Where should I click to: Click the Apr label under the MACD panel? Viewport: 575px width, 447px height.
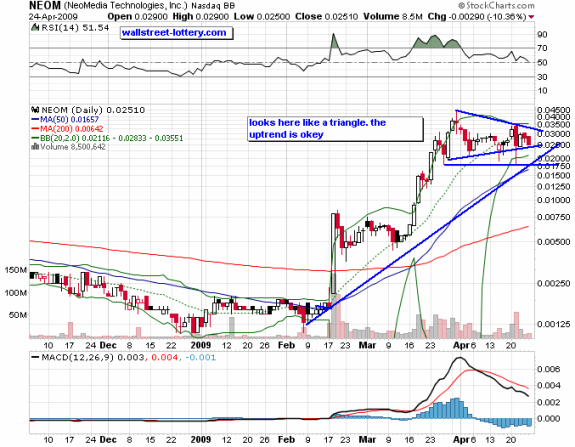[461, 439]
